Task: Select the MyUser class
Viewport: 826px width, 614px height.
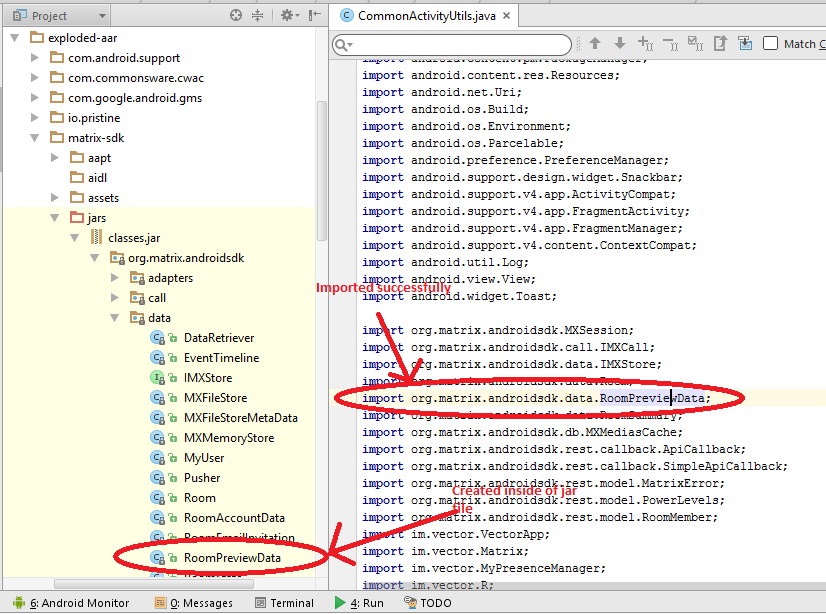Action: pyautogui.click(x=204, y=458)
